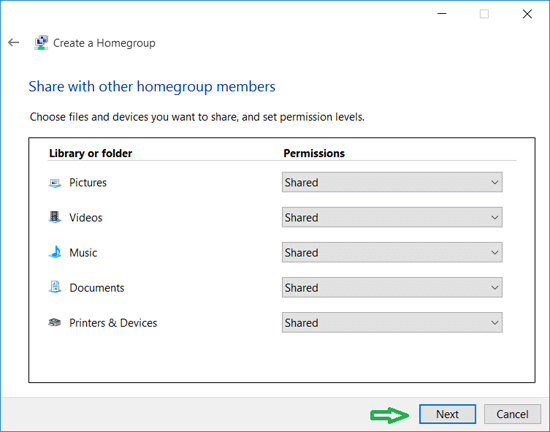Select the Printers & Devices label
This screenshot has width=550, height=432.
[113, 323]
